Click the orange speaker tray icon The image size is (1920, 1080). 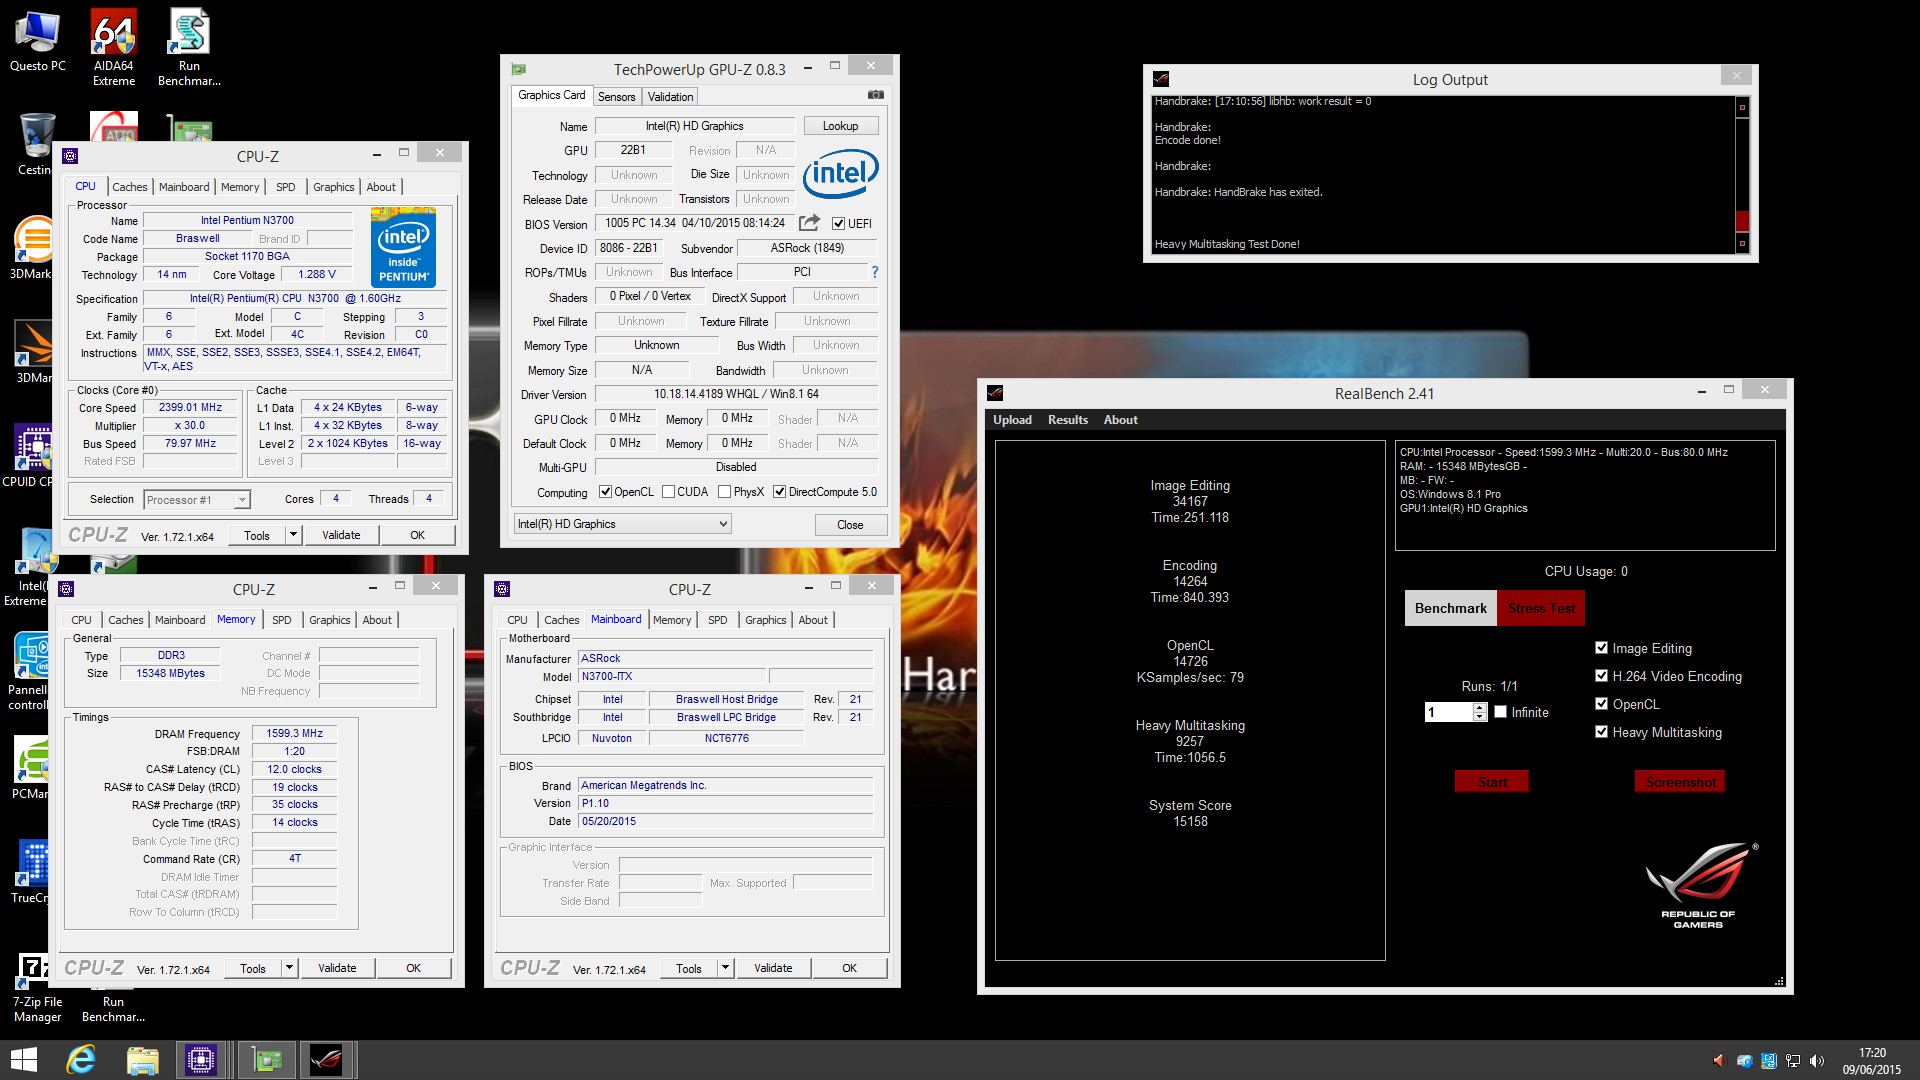tap(1719, 1060)
